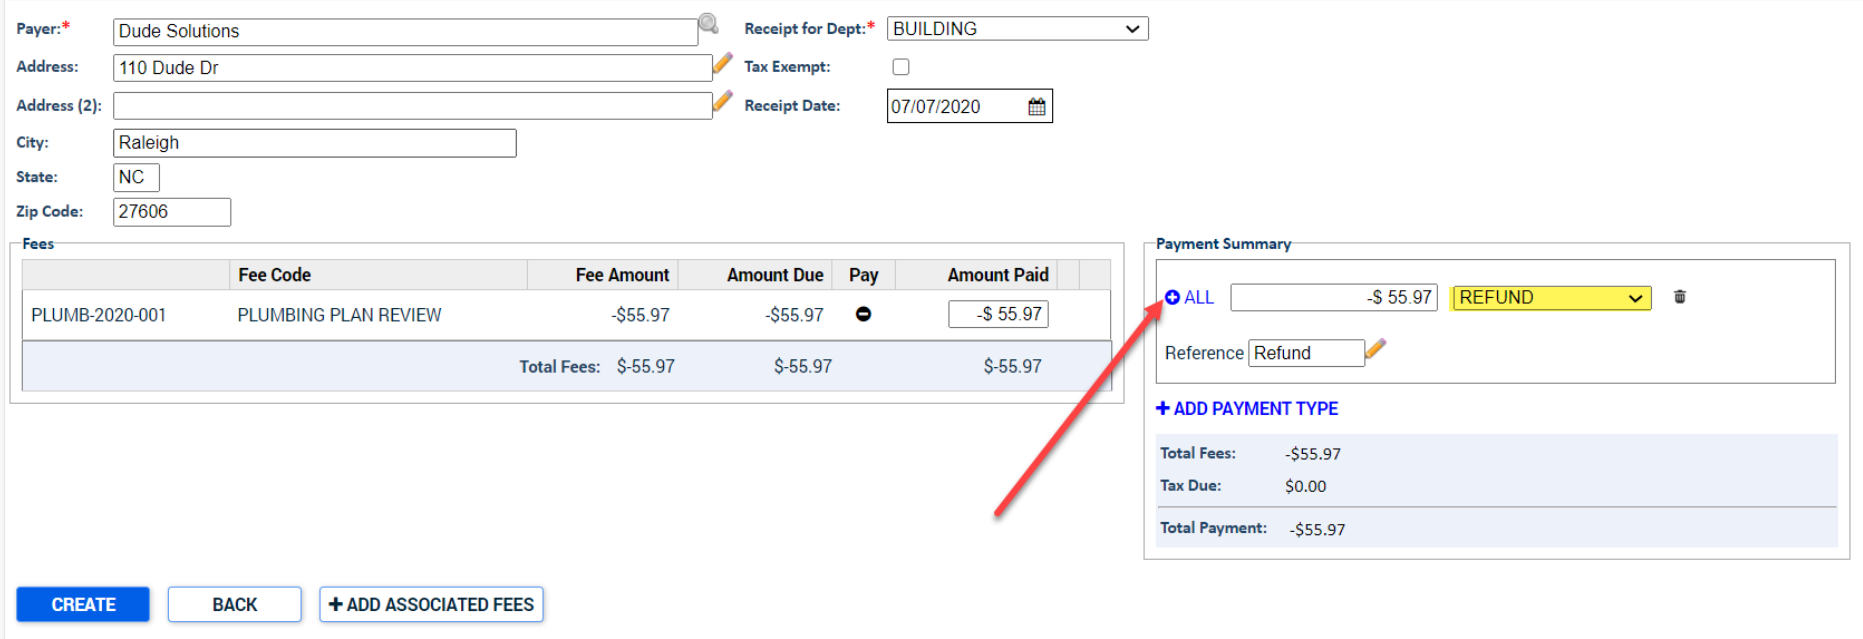Focus Payer field Dude Solutions

point(405,32)
